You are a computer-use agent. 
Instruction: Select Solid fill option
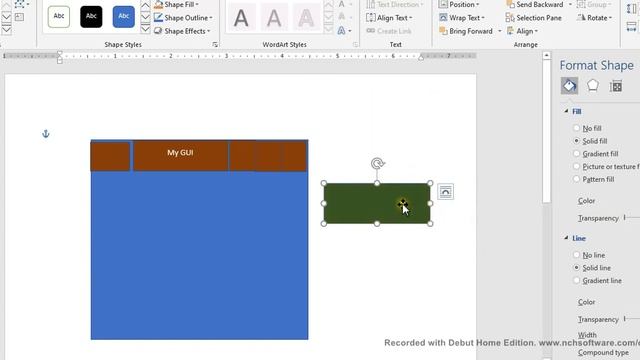[590, 141]
